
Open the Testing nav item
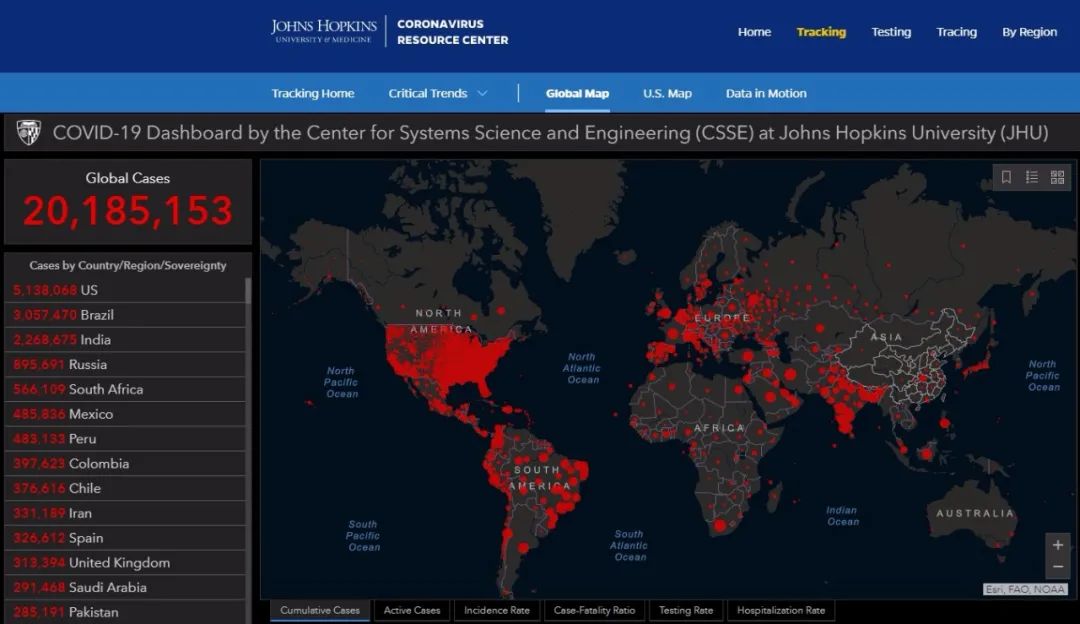891,32
